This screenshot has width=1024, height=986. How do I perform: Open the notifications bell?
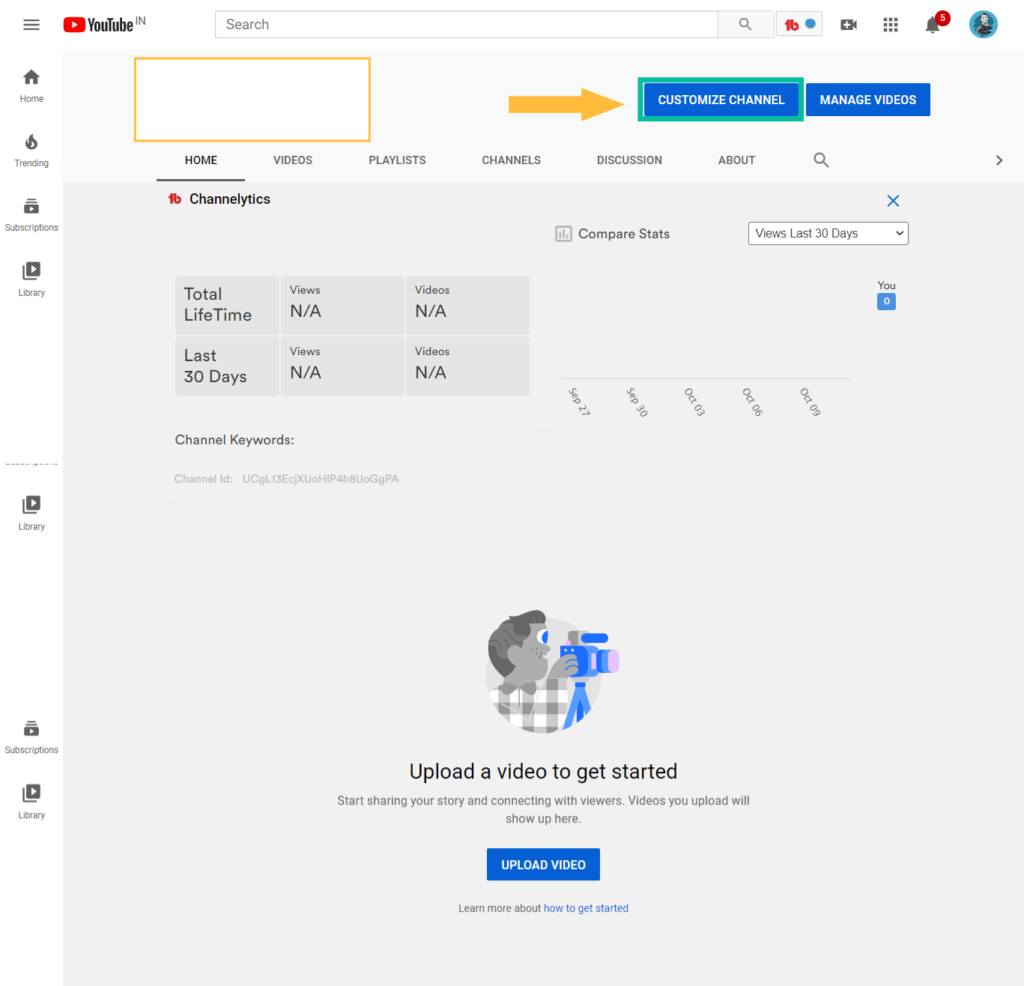point(933,25)
